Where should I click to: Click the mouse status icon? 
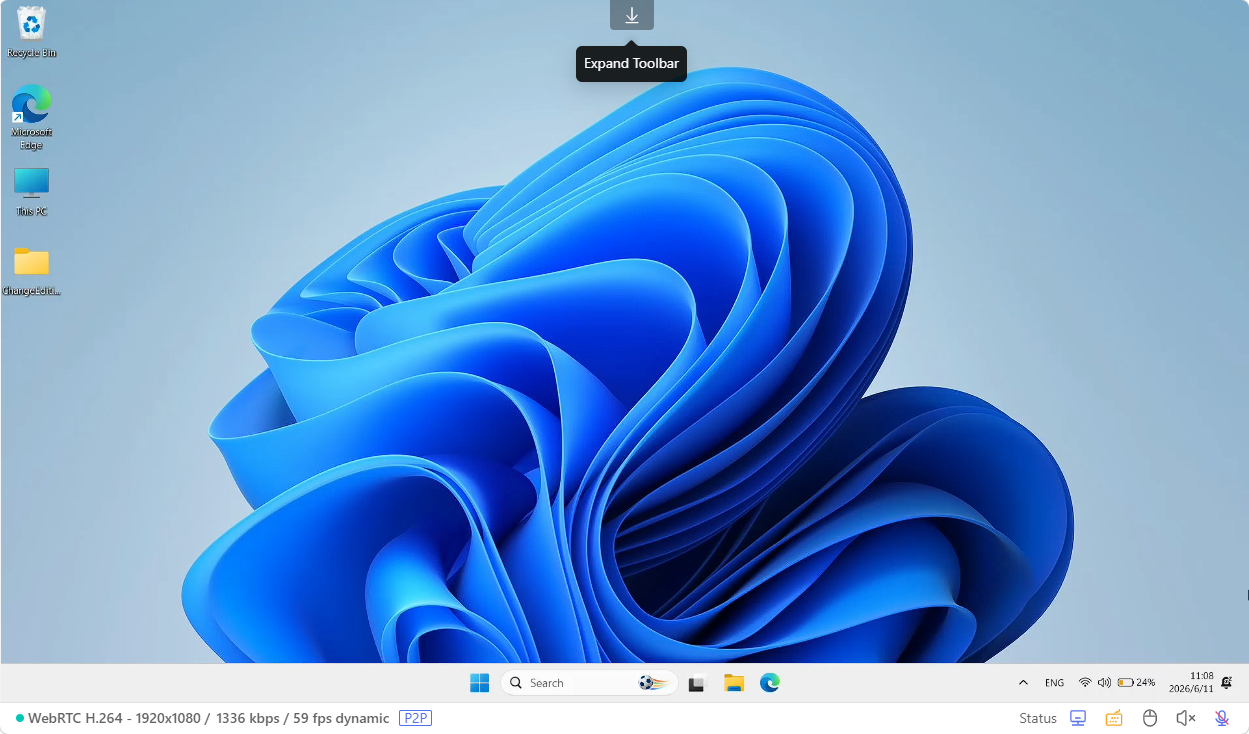(1150, 718)
